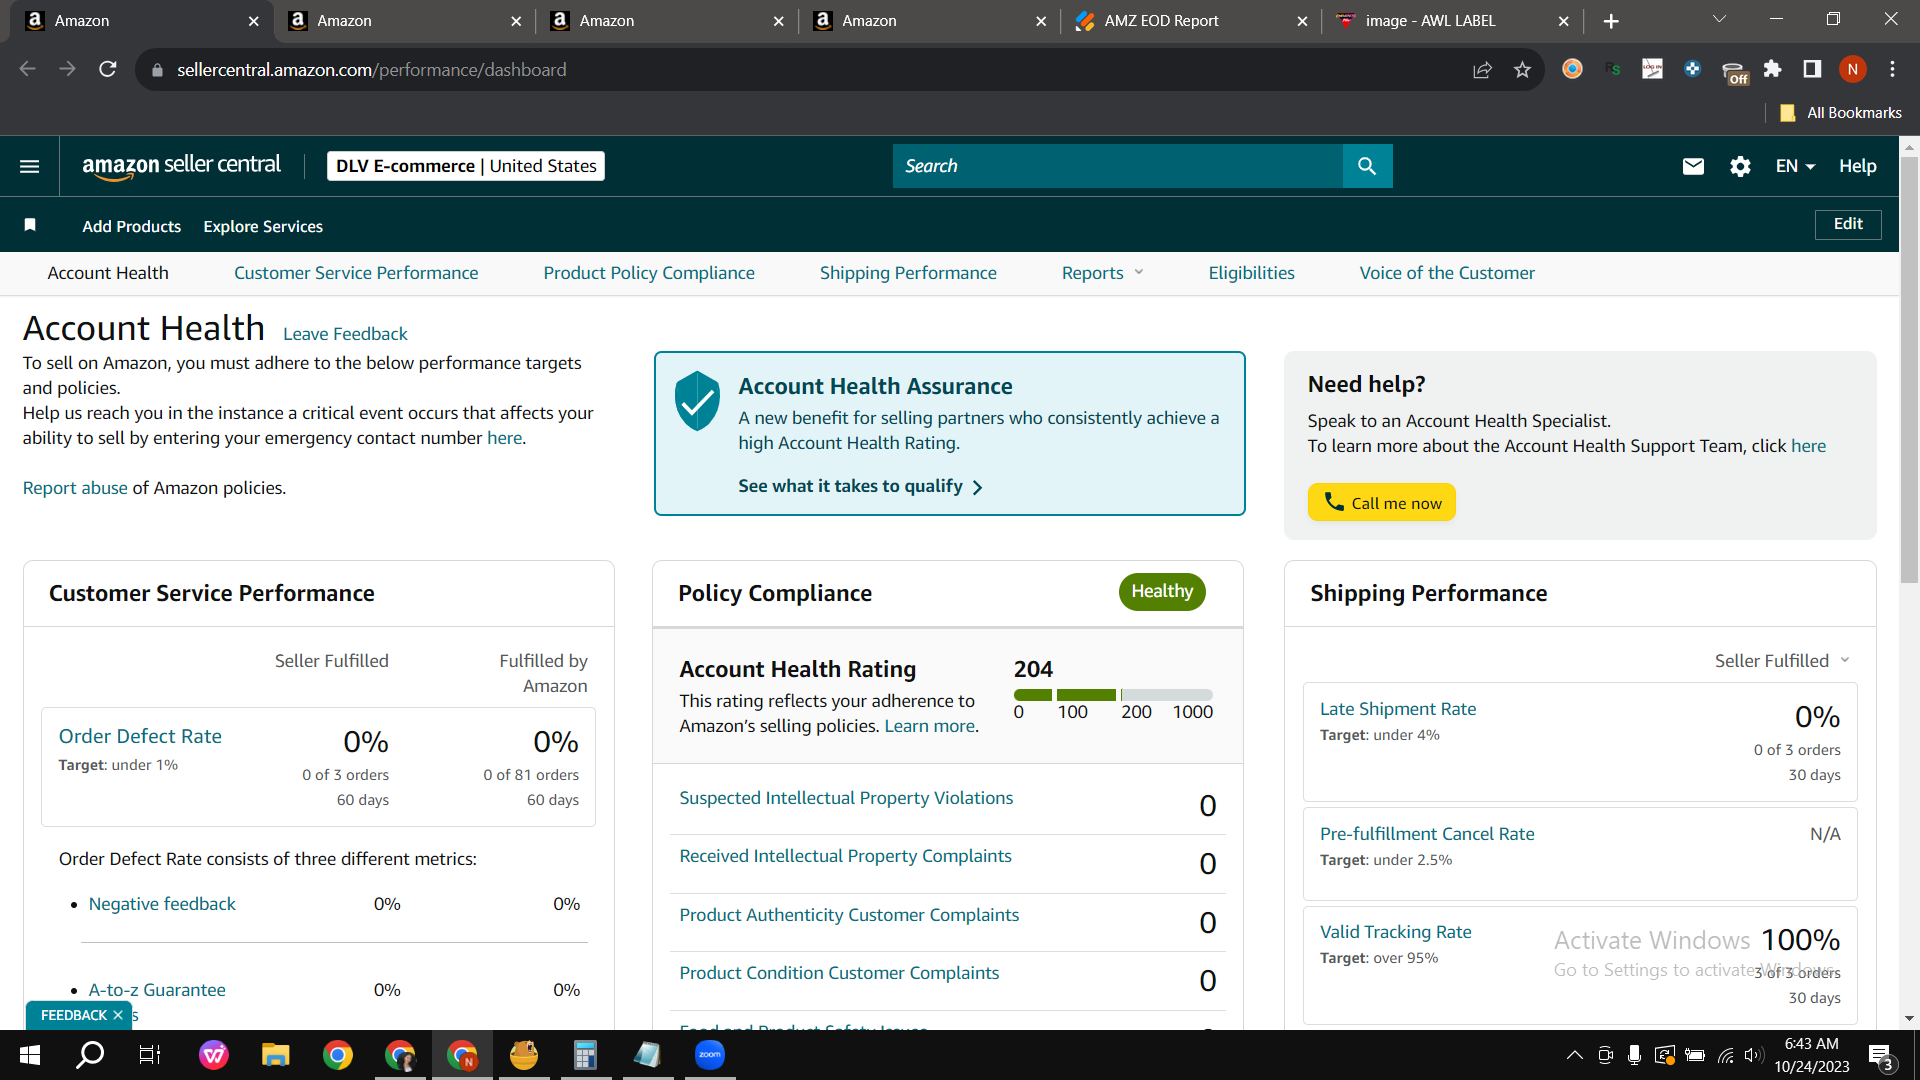
Task: Open DLV E-commerce marketplace switcher
Action: tap(466, 166)
